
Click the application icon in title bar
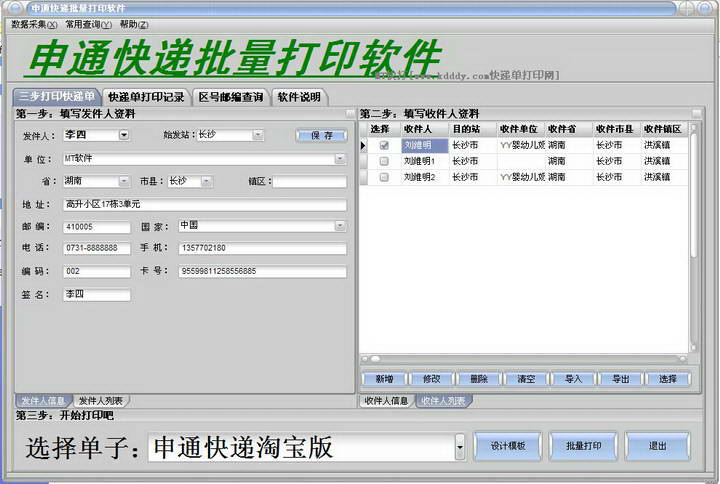(15, 8)
